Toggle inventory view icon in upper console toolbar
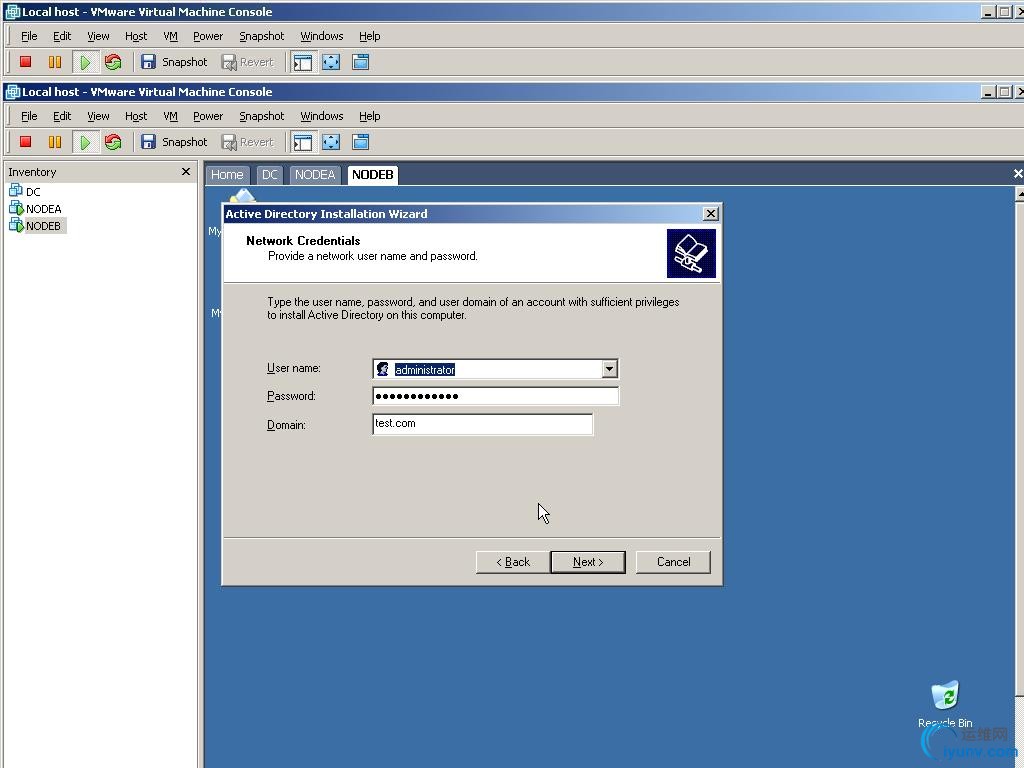Image resolution: width=1024 pixels, height=768 pixels. point(303,62)
